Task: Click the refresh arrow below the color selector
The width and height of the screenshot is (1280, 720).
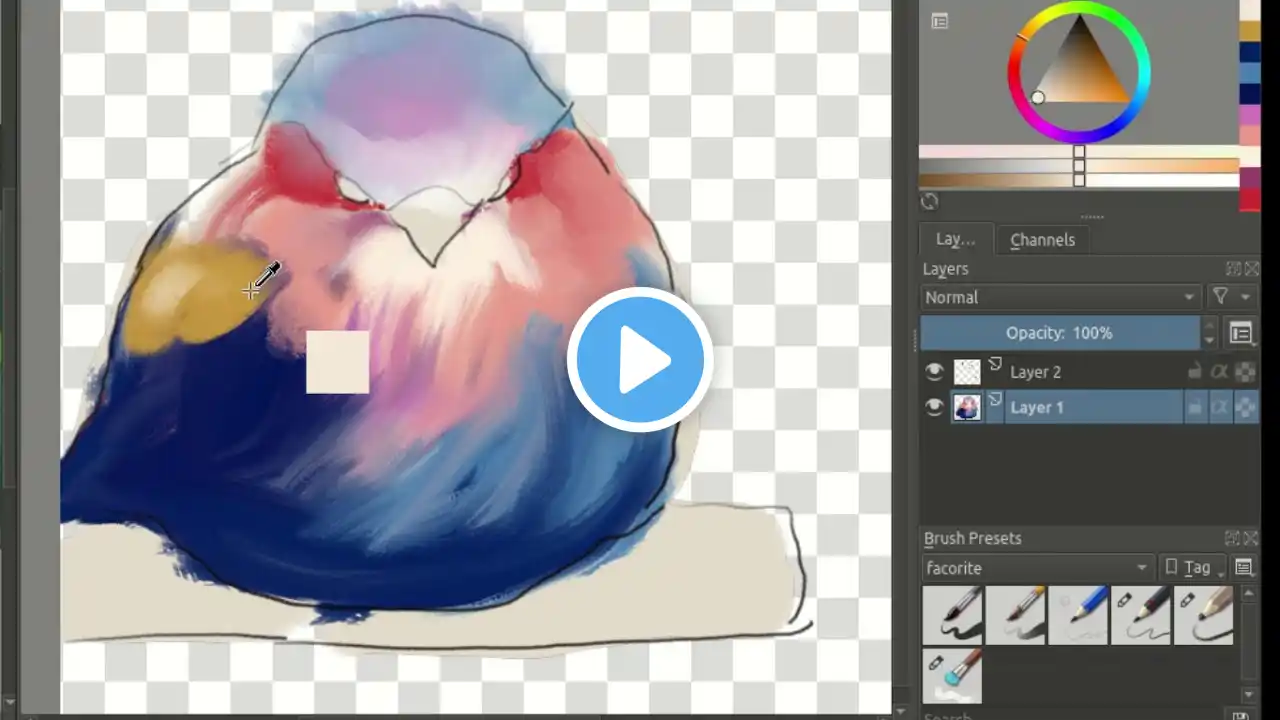Action: click(x=929, y=201)
